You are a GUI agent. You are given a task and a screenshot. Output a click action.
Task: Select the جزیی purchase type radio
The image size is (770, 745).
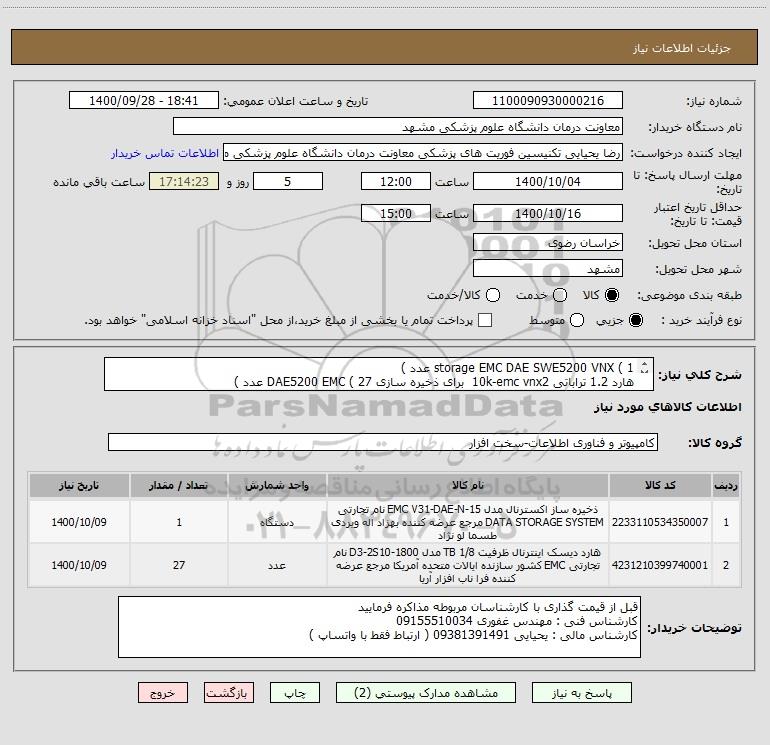tap(635, 320)
